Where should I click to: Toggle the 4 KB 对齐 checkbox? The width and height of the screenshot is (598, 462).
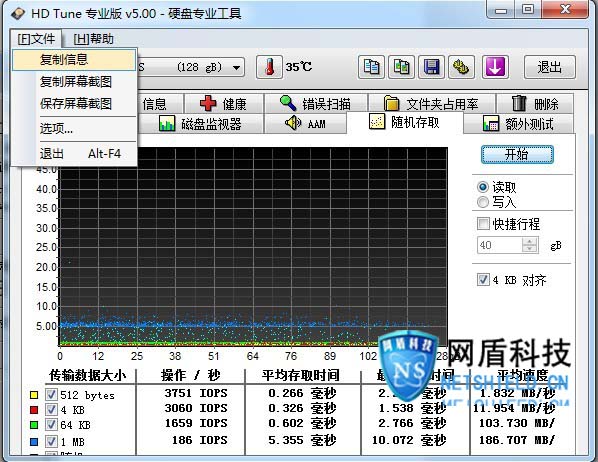tap(483, 280)
